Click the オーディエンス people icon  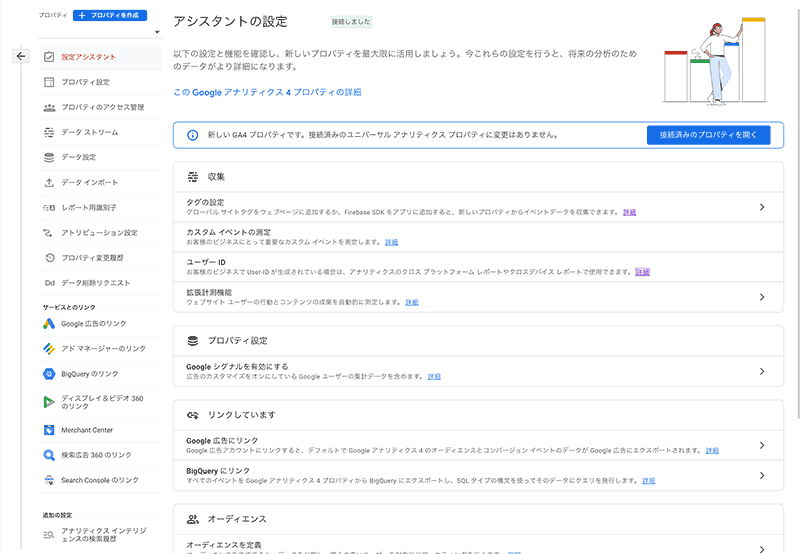[193, 519]
